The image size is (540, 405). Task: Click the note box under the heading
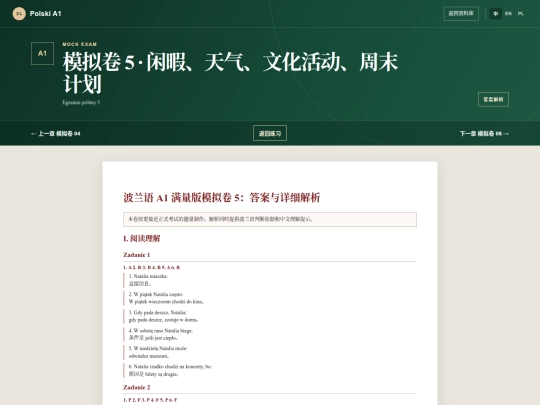[x=270, y=219]
